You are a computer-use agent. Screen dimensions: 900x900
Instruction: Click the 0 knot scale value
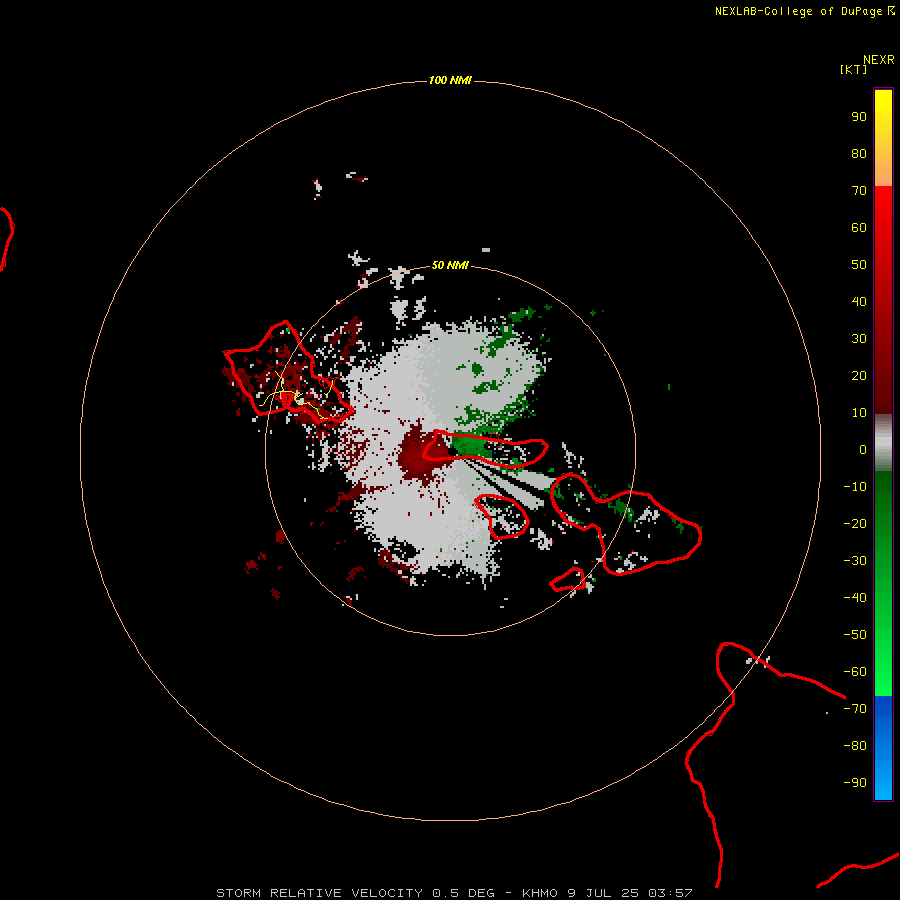(x=863, y=450)
